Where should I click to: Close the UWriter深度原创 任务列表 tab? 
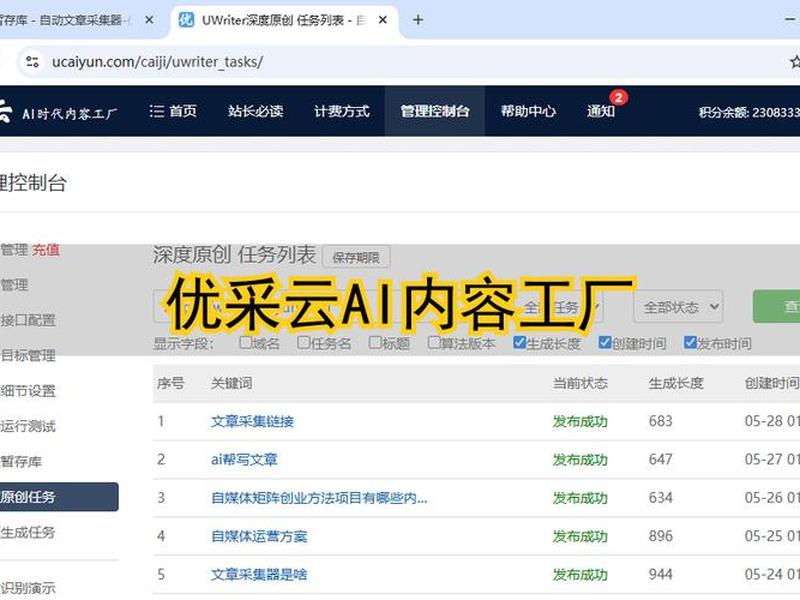[x=383, y=20]
